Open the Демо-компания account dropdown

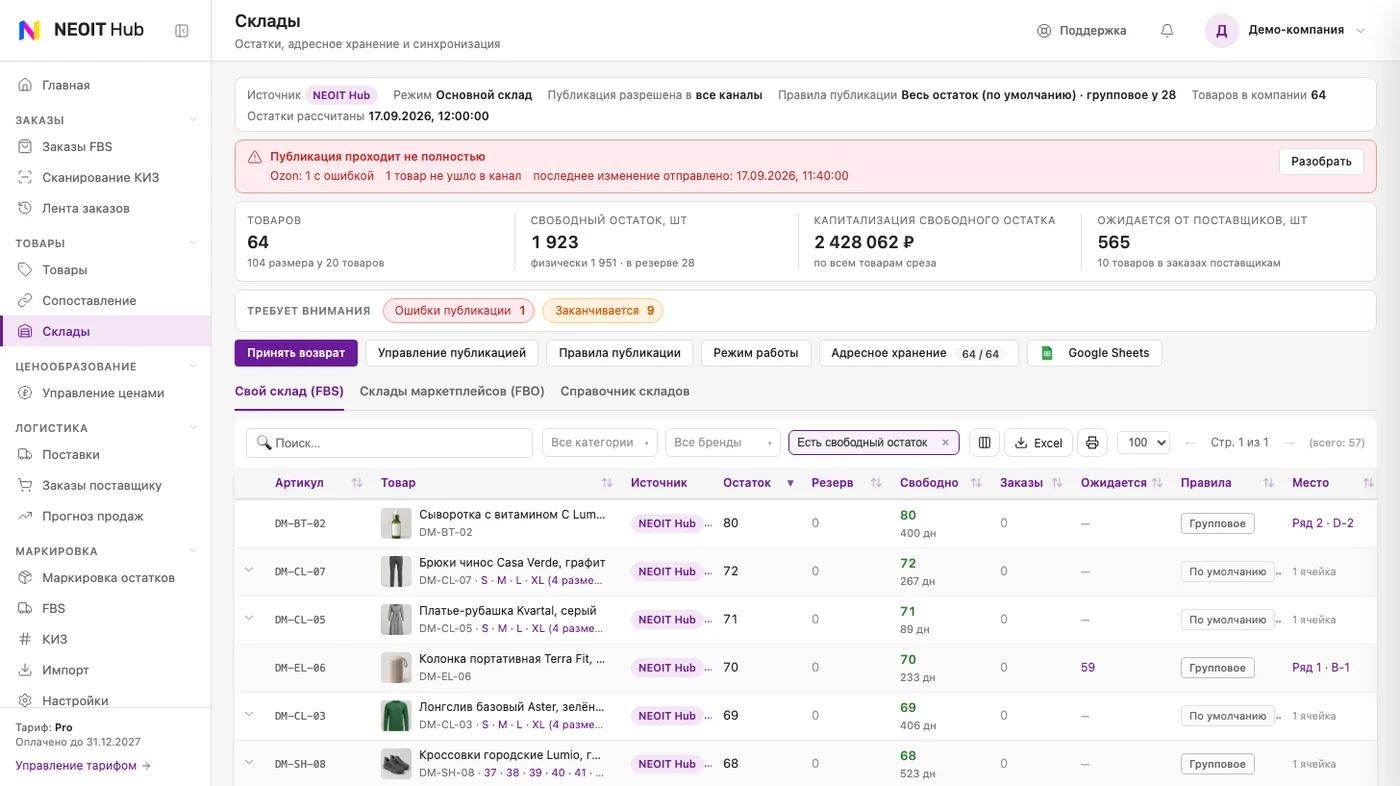1285,30
